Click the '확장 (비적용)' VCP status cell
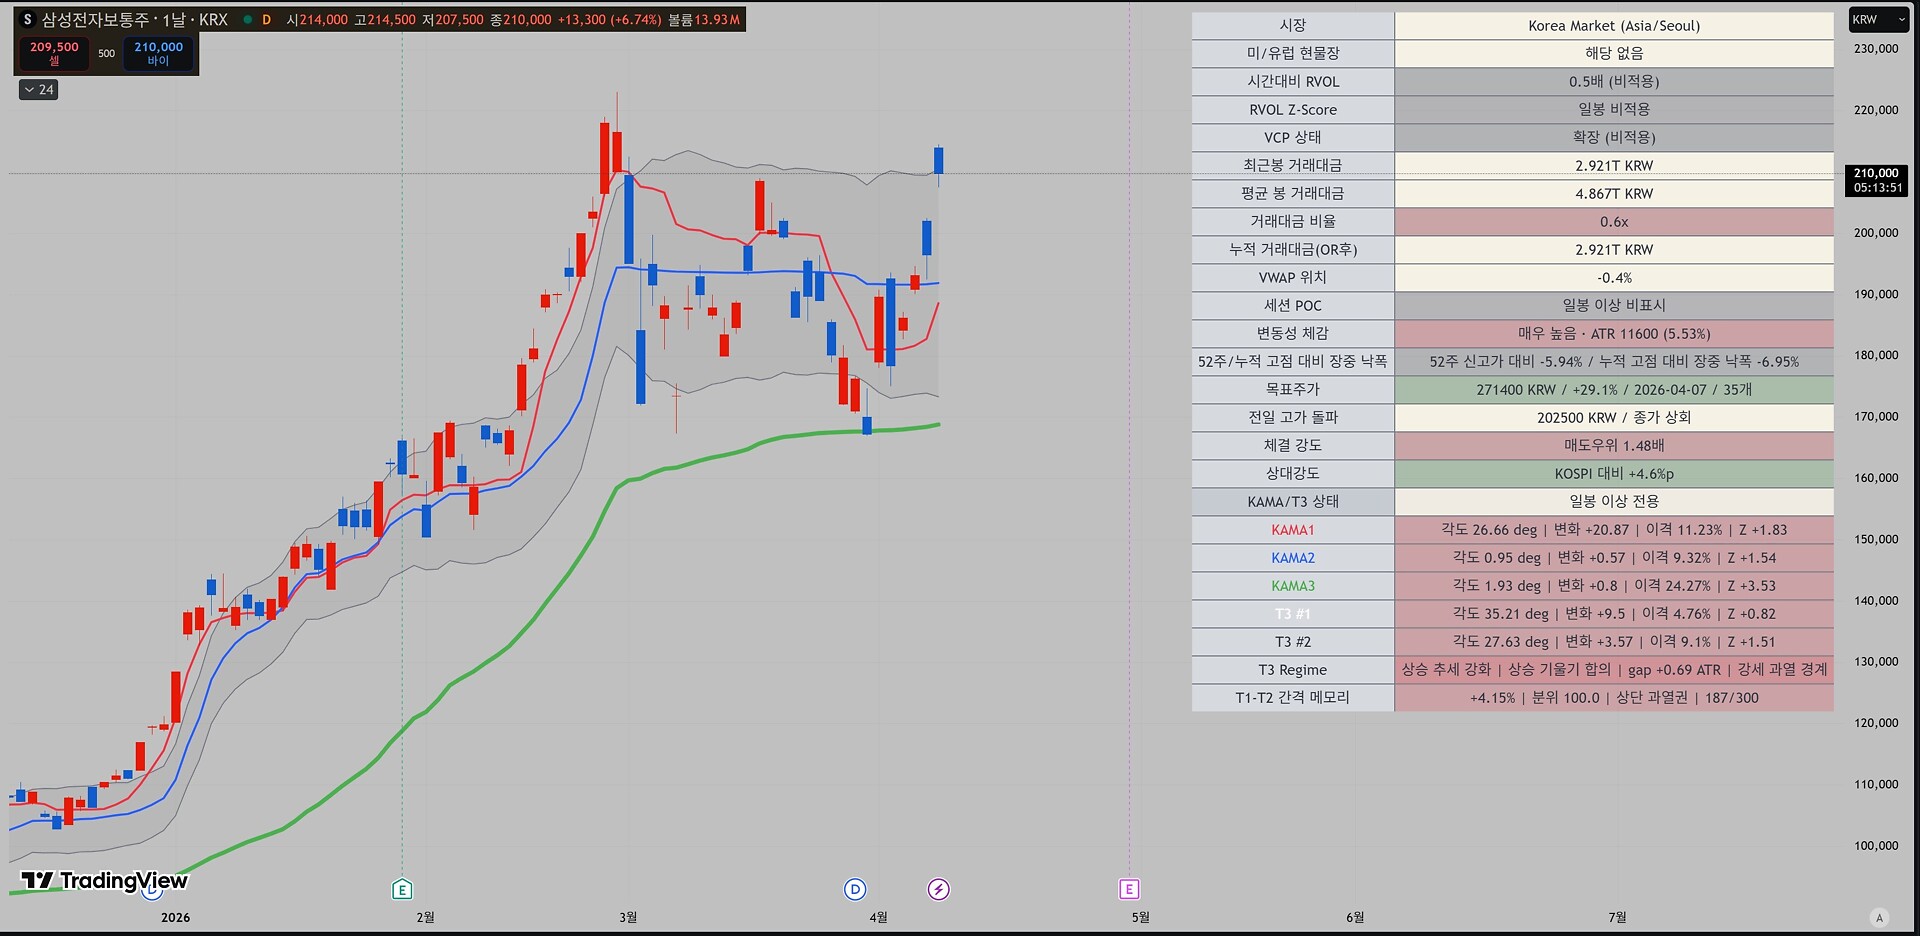 coord(1614,138)
